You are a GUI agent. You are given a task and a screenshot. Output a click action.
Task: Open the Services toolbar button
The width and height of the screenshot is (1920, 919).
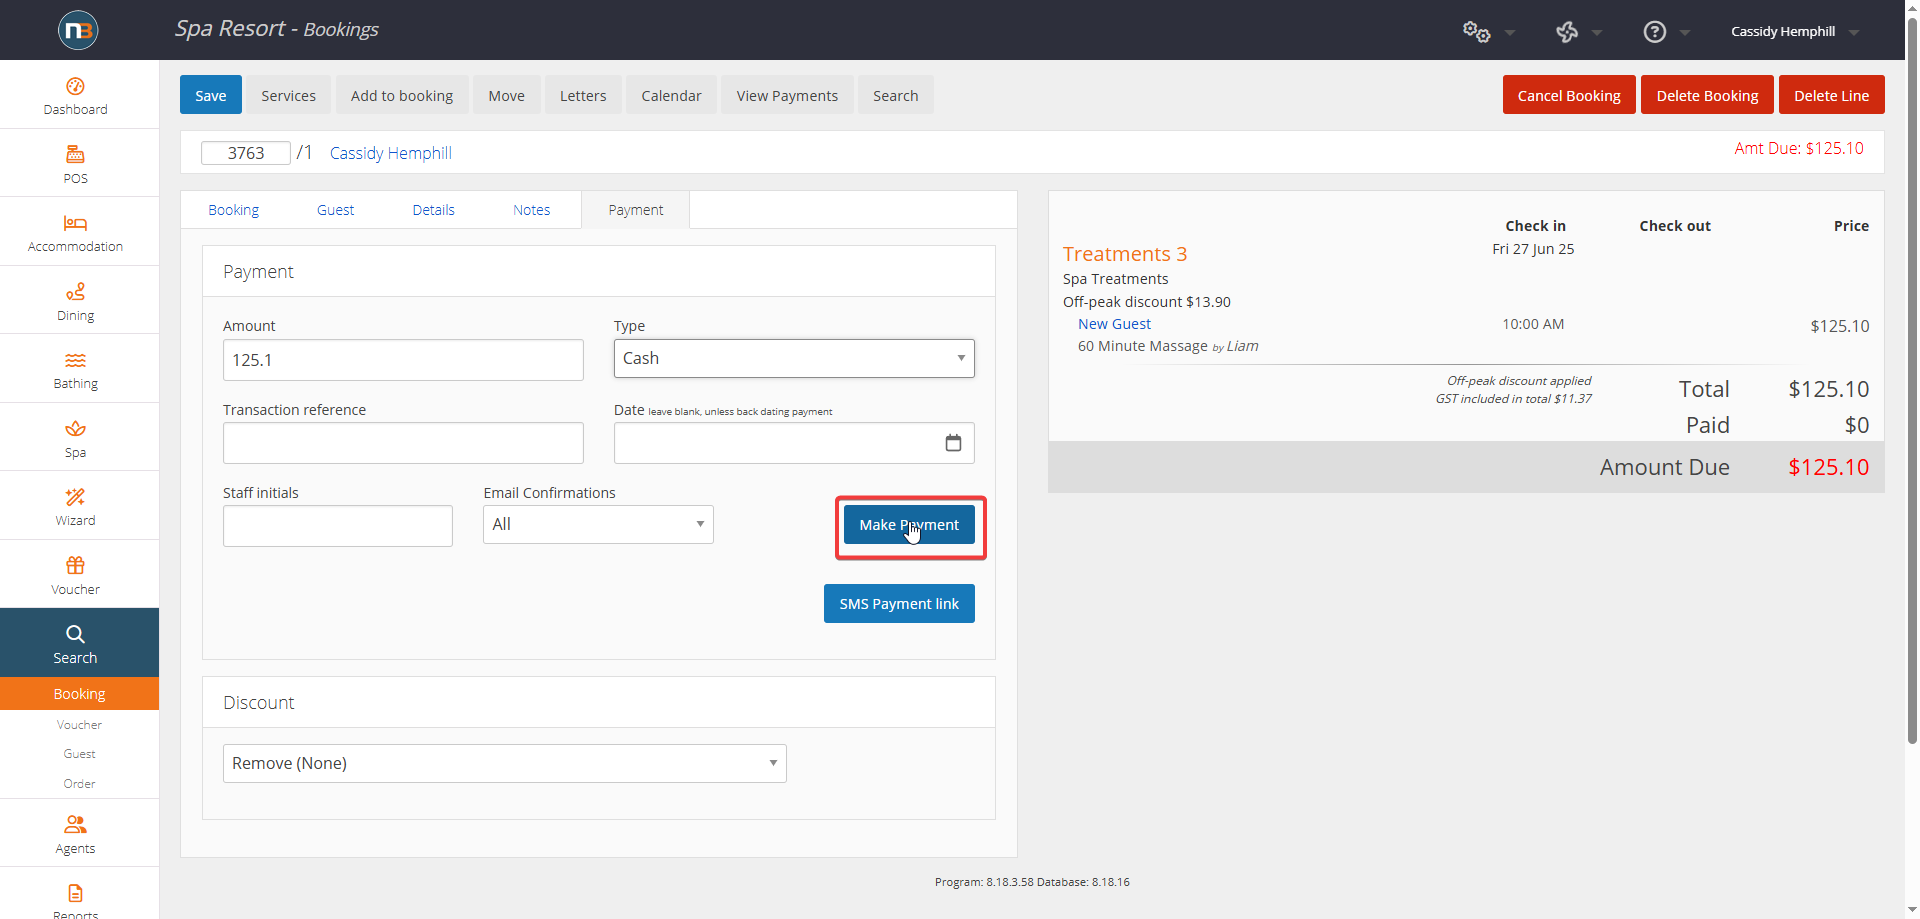tap(289, 95)
